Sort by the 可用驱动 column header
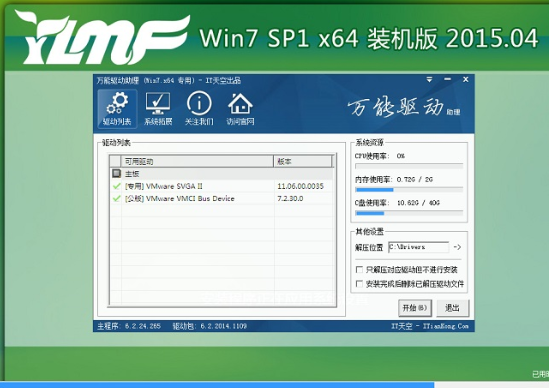The width and height of the screenshot is (549, 388). click(x=197, y=161)
